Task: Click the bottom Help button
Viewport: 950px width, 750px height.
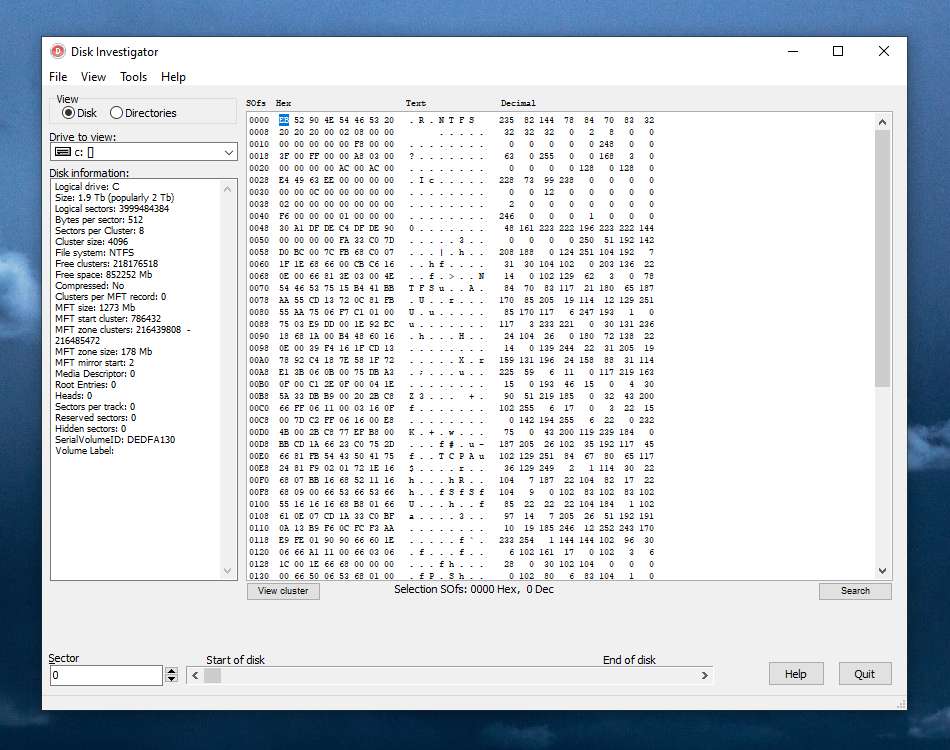Action: click(x=796, y=674)
